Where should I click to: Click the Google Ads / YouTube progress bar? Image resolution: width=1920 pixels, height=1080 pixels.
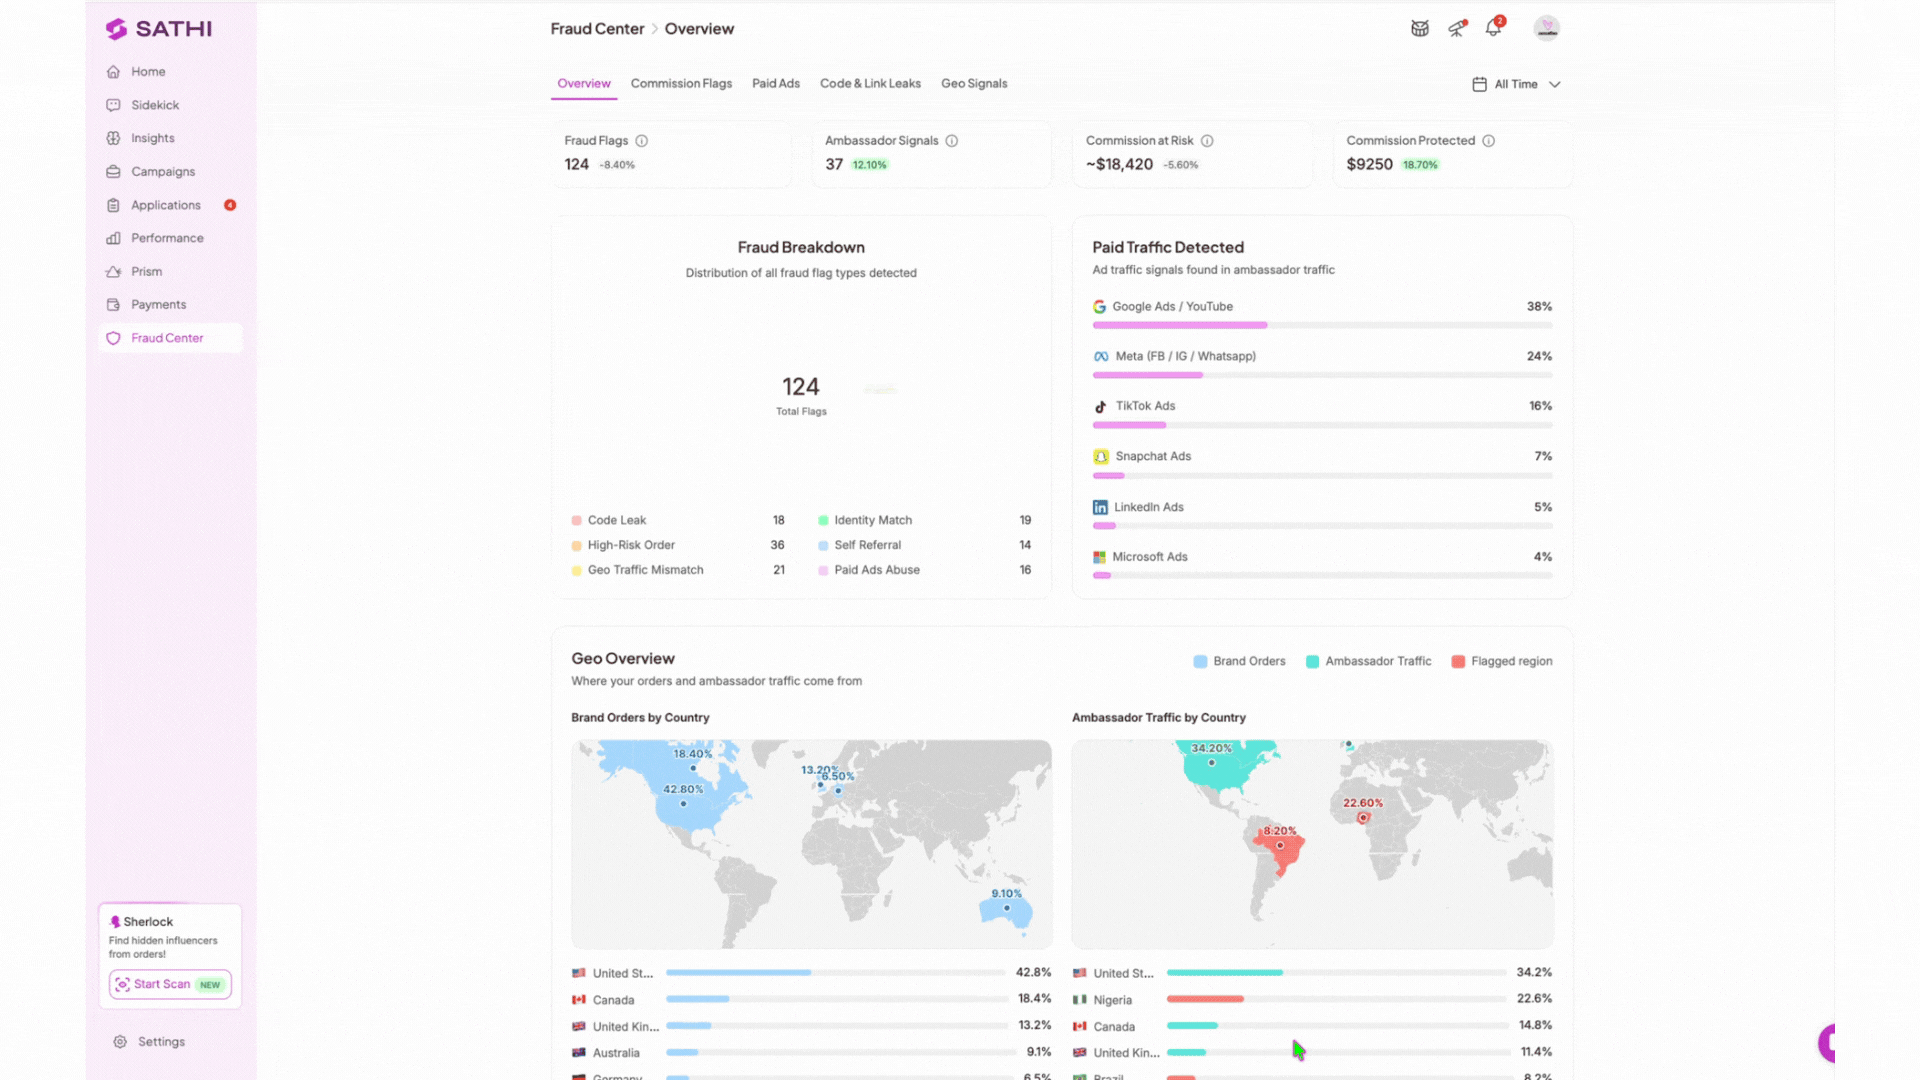[x=1322, y=325]
